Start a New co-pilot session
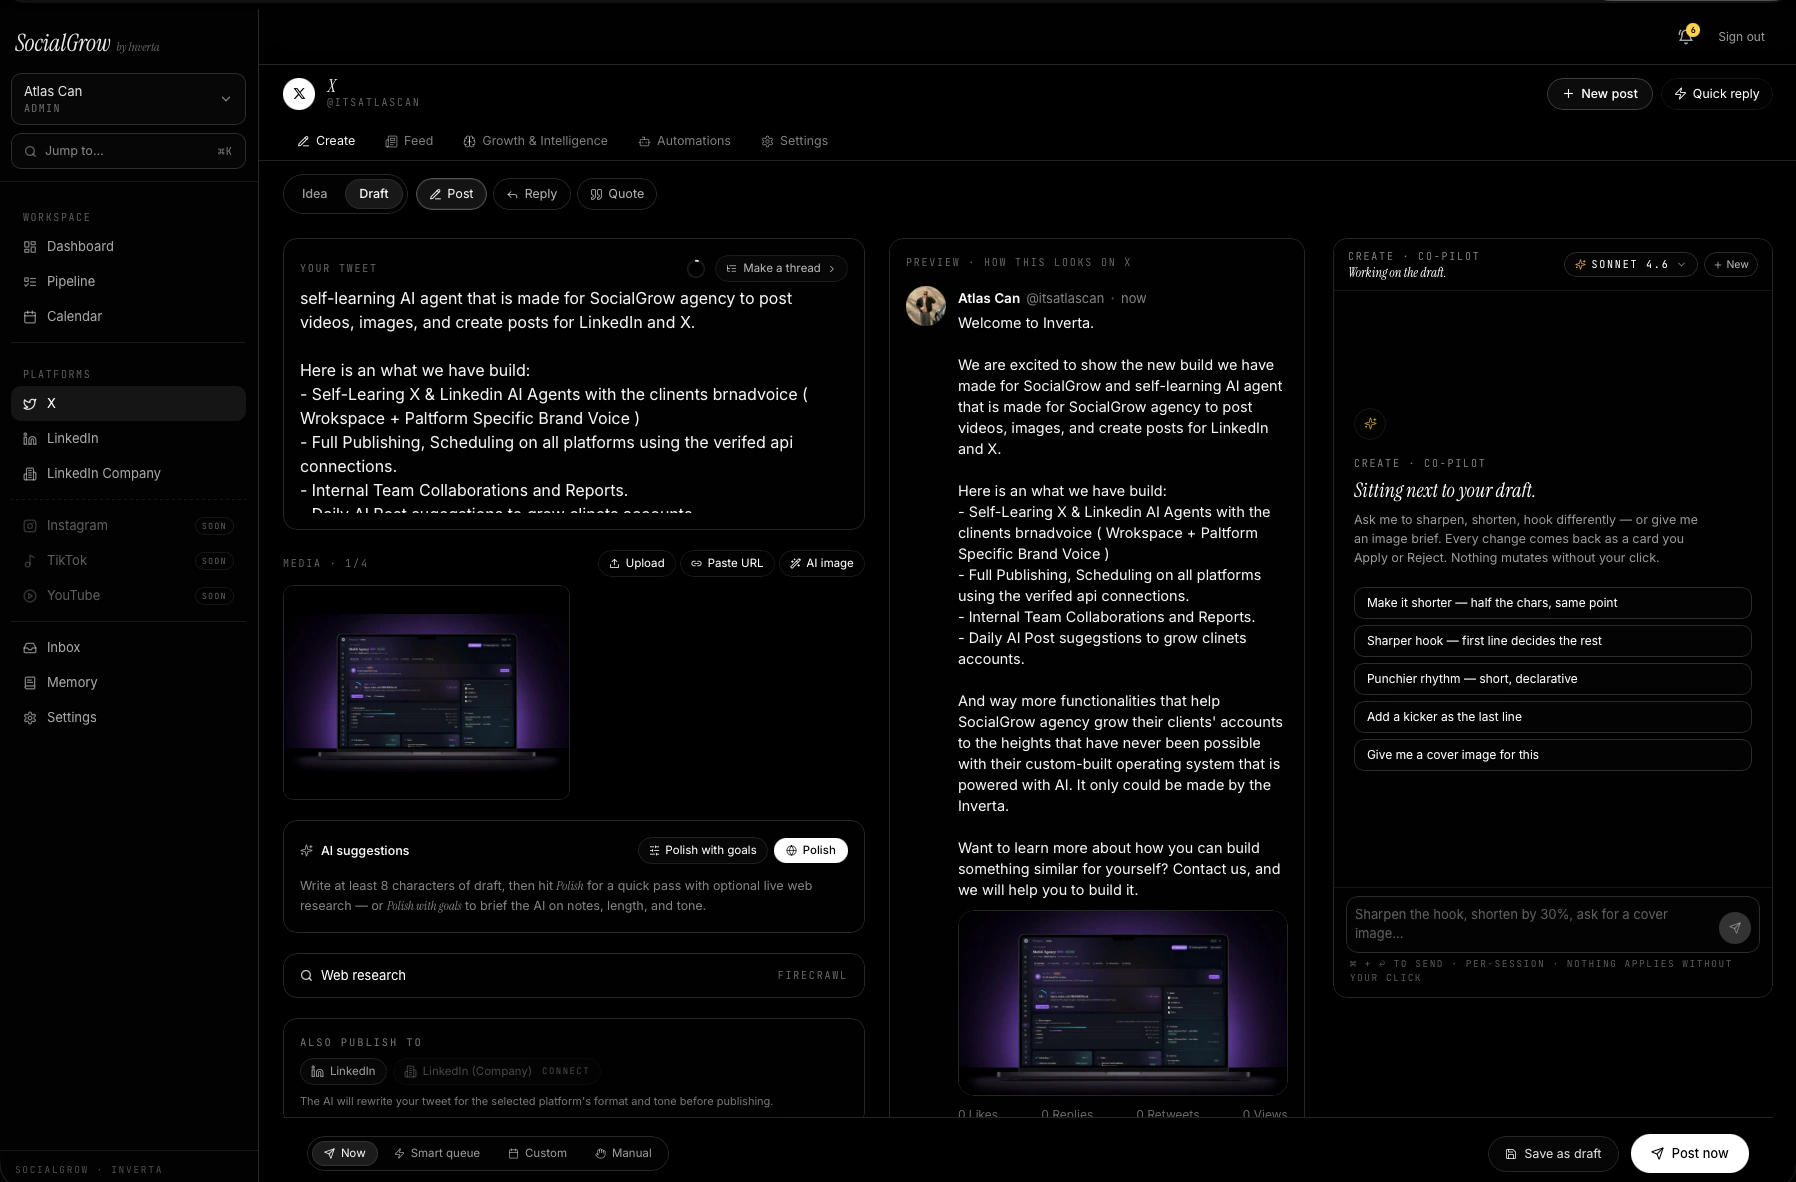This screenshot has height=1182, width=1796. pyautogui.click(x=1731, y=264)
